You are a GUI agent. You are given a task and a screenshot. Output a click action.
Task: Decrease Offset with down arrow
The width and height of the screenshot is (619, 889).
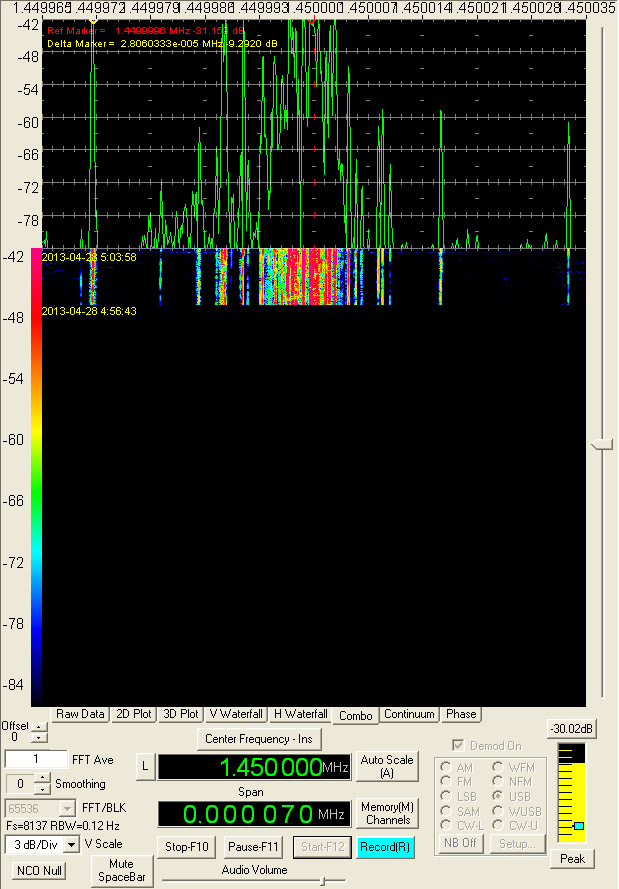pyautogui.click(x=39, y=737)
